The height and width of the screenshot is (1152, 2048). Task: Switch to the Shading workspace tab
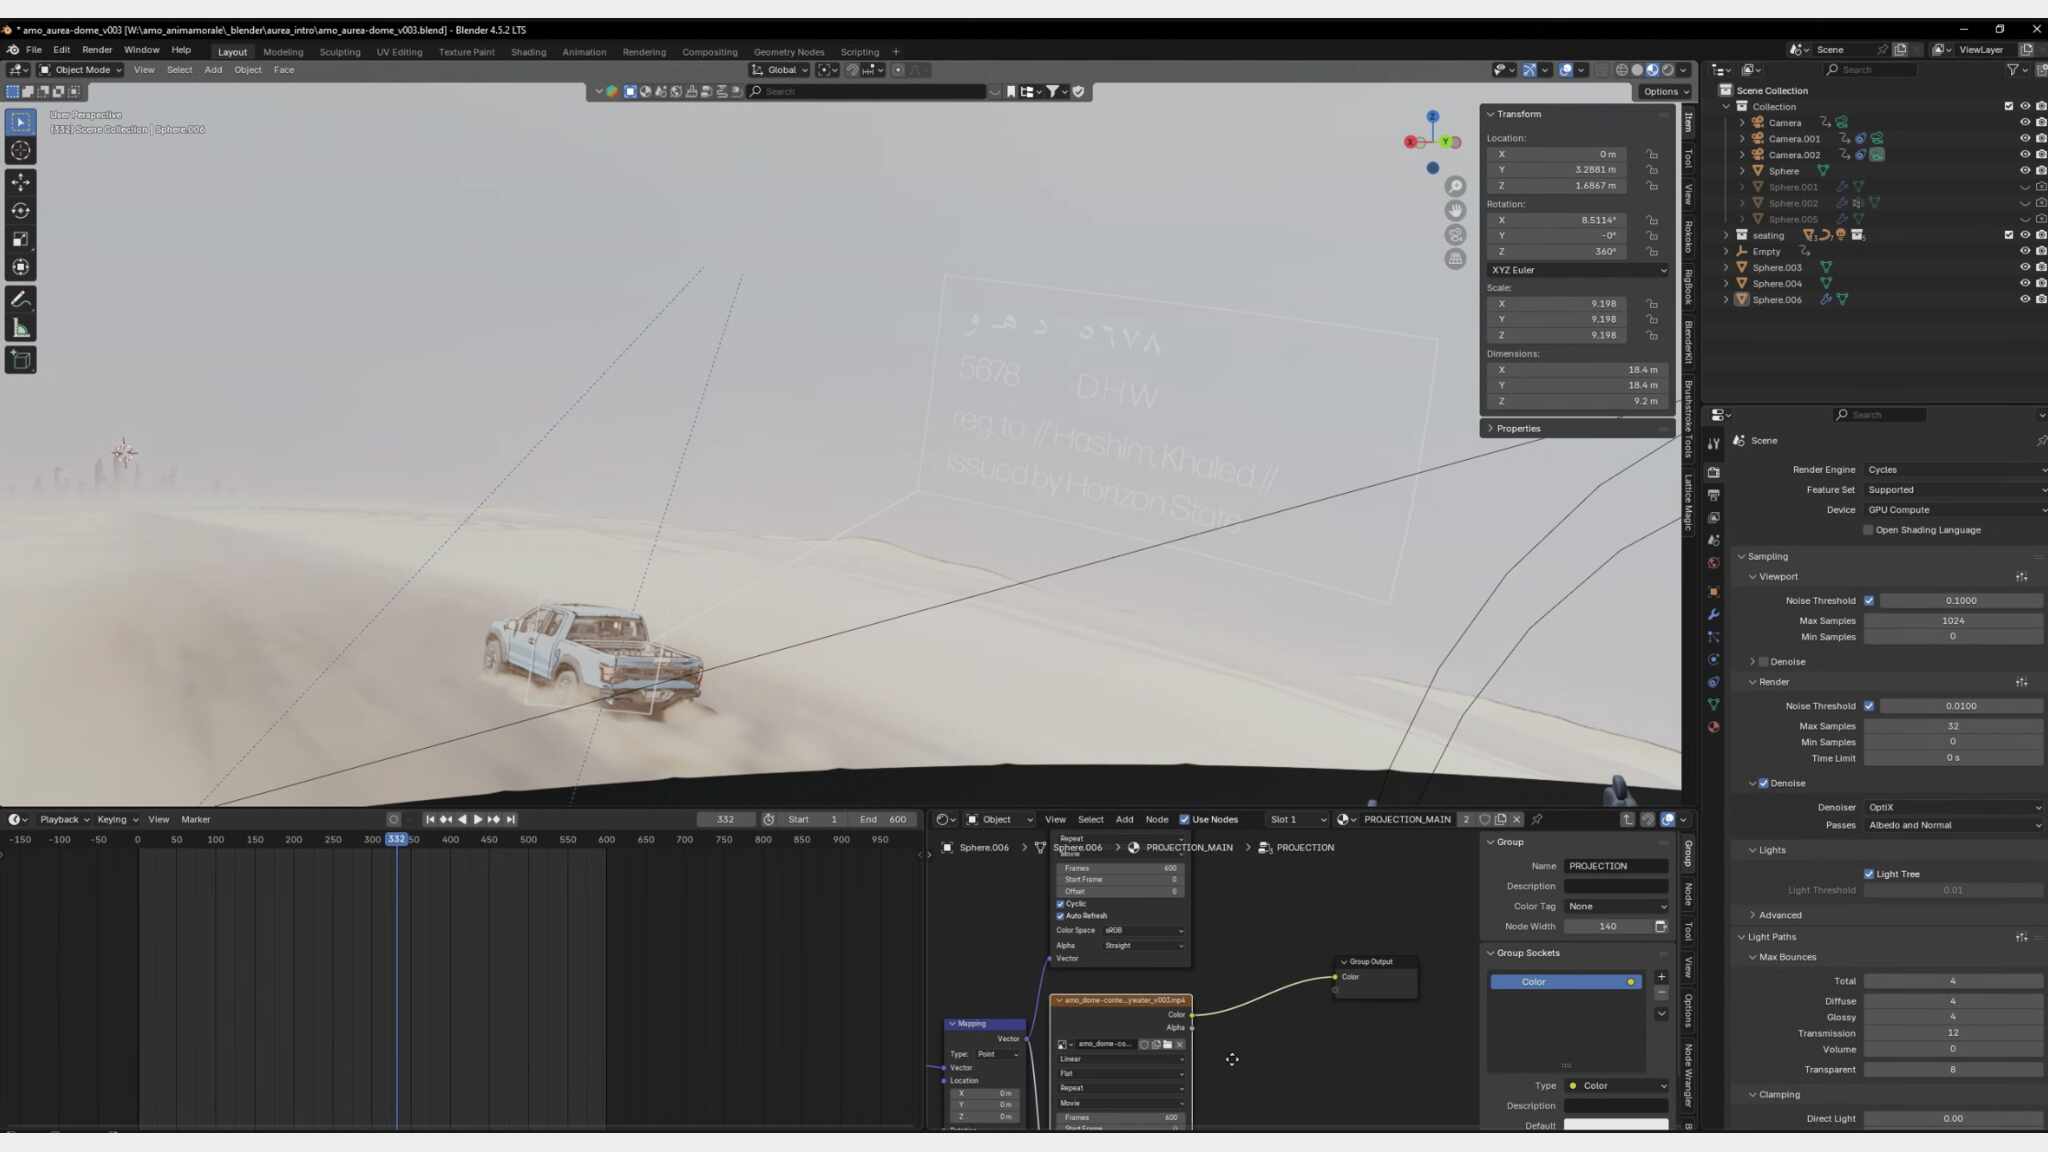(528, 52)
